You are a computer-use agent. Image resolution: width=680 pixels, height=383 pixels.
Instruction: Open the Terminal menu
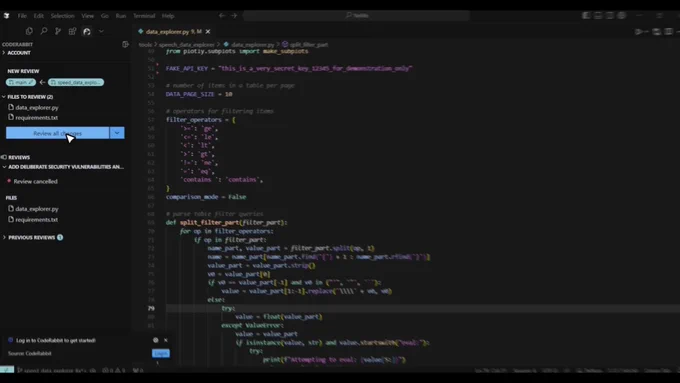point(144,16)
